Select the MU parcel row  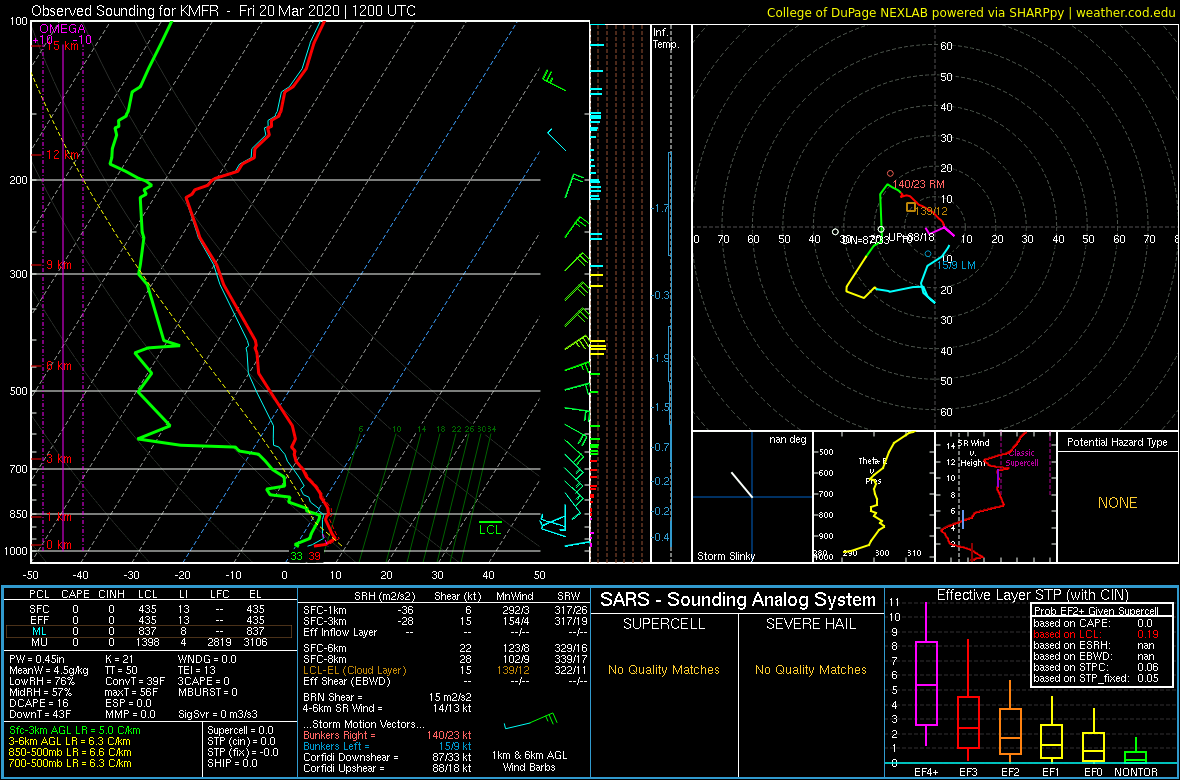click(x=150, y=641)
